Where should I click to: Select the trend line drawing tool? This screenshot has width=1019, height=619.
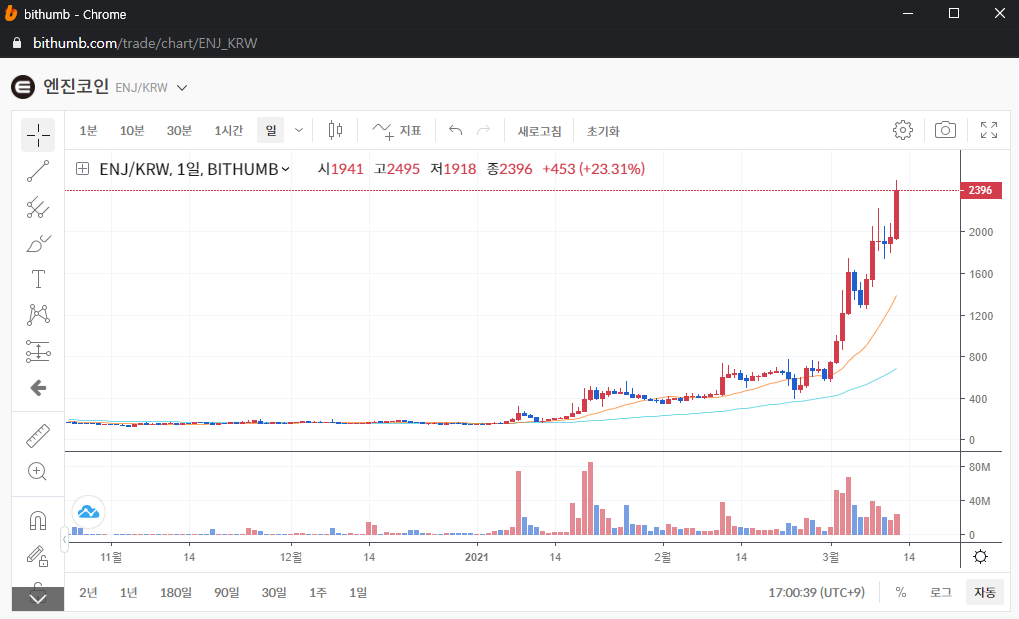[38, 171]
